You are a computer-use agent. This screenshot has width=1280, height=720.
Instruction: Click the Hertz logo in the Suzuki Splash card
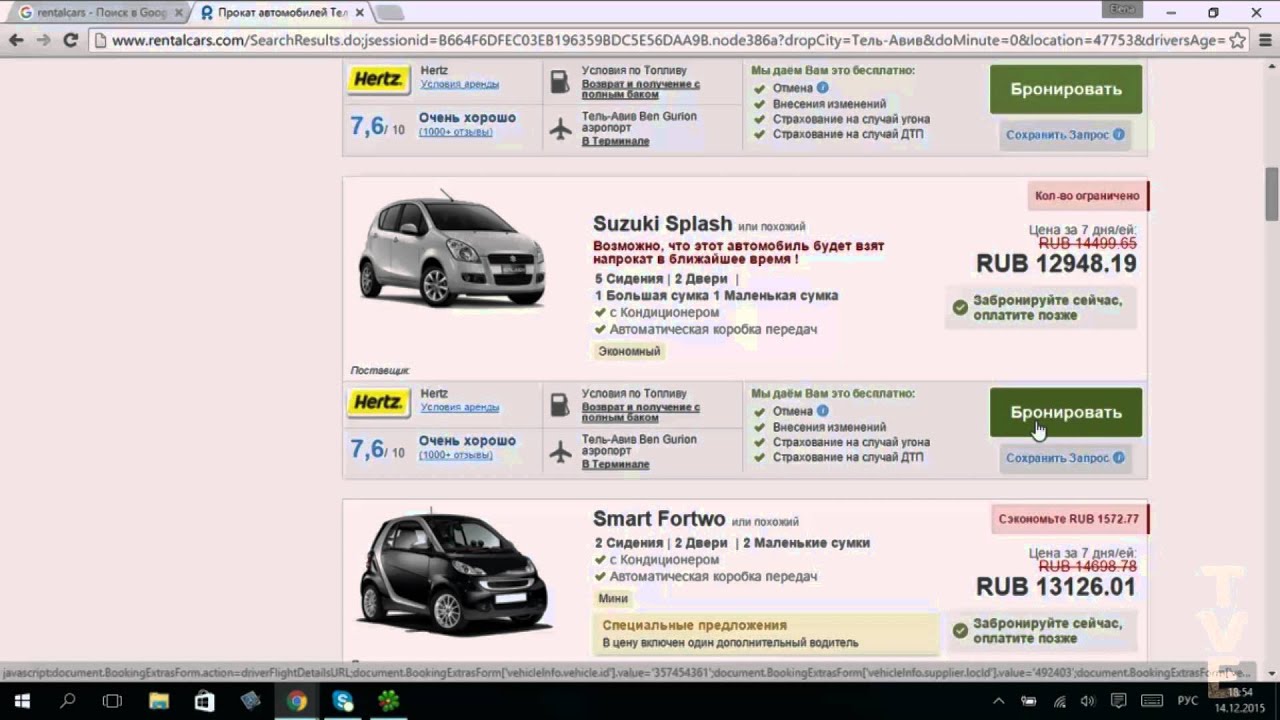tap(378, 403)
